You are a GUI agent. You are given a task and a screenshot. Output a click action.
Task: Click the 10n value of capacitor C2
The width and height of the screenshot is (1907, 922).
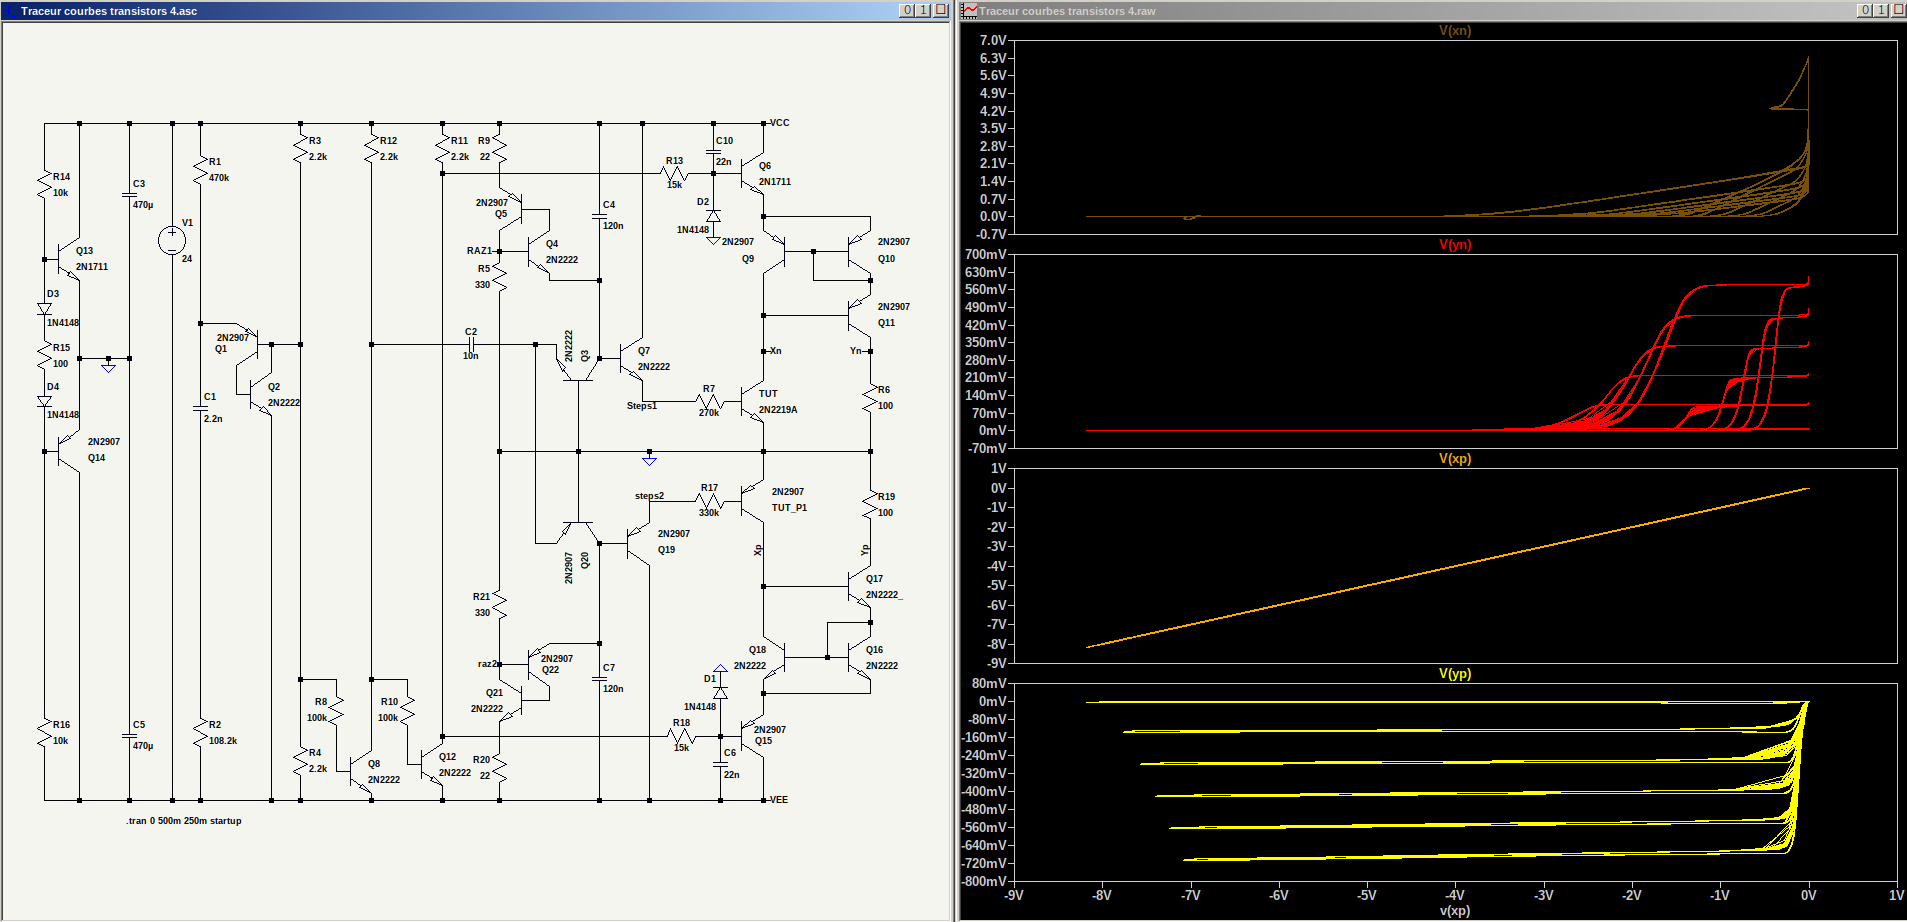(x=471, y=356)
